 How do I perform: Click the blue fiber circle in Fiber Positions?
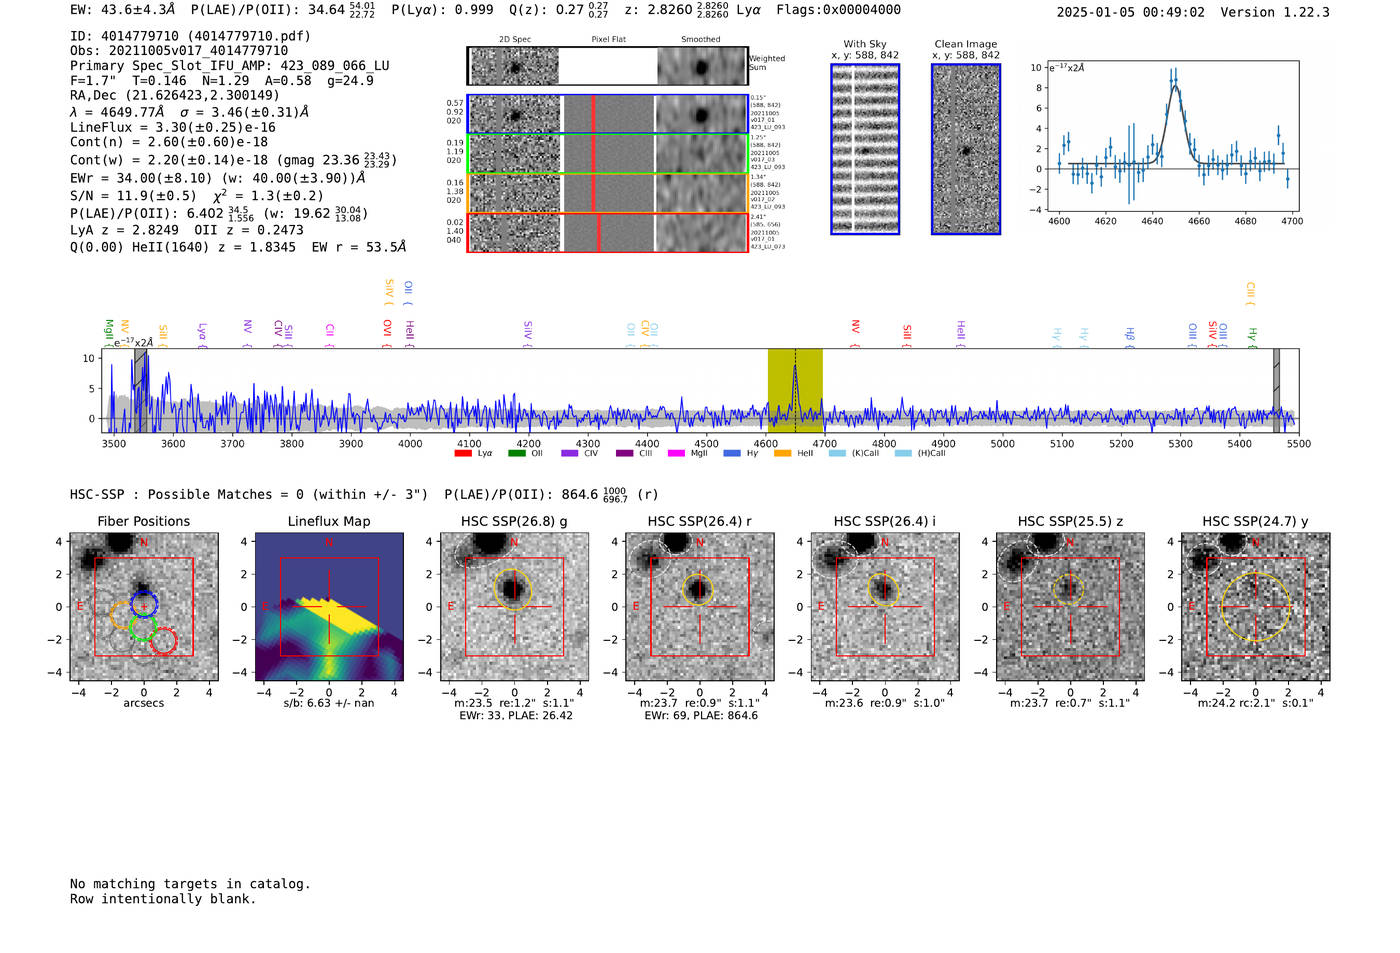coord(145,604)
